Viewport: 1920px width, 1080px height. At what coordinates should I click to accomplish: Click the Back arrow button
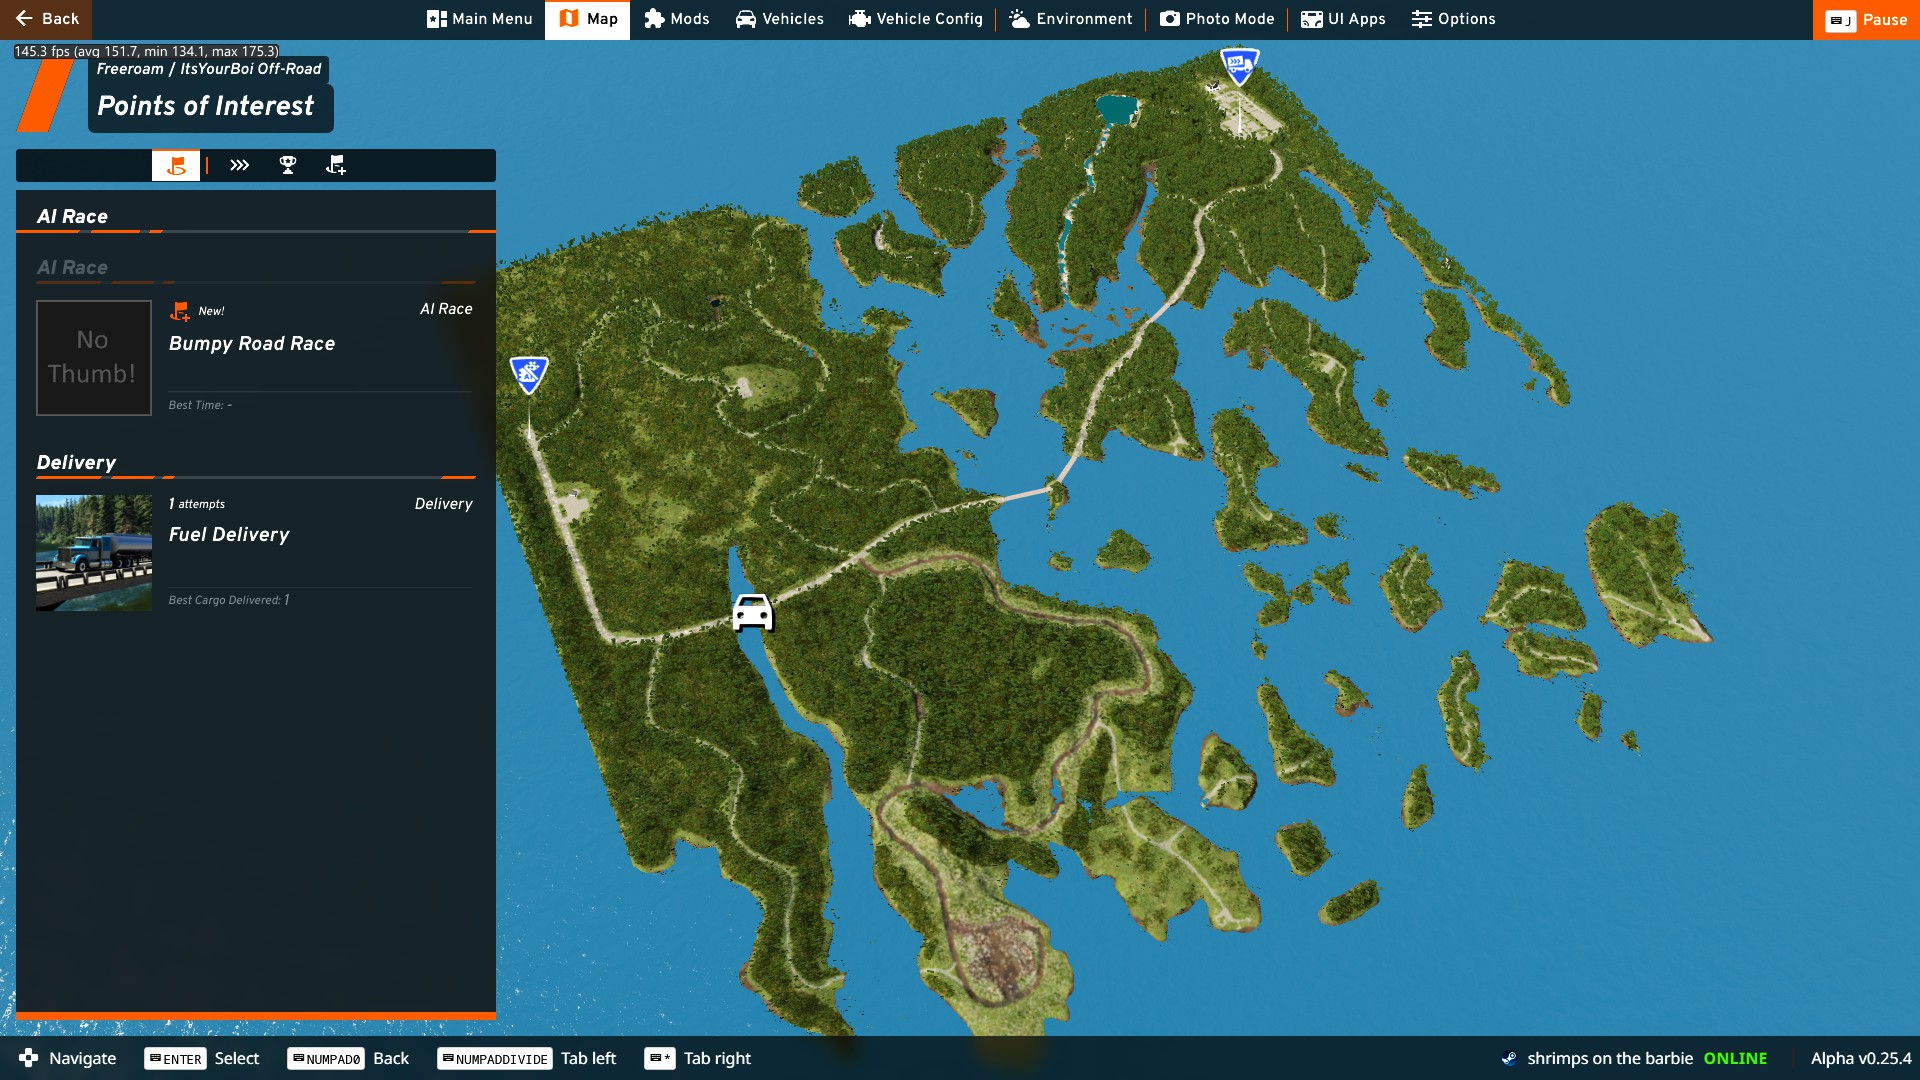[x=46, y=19]
